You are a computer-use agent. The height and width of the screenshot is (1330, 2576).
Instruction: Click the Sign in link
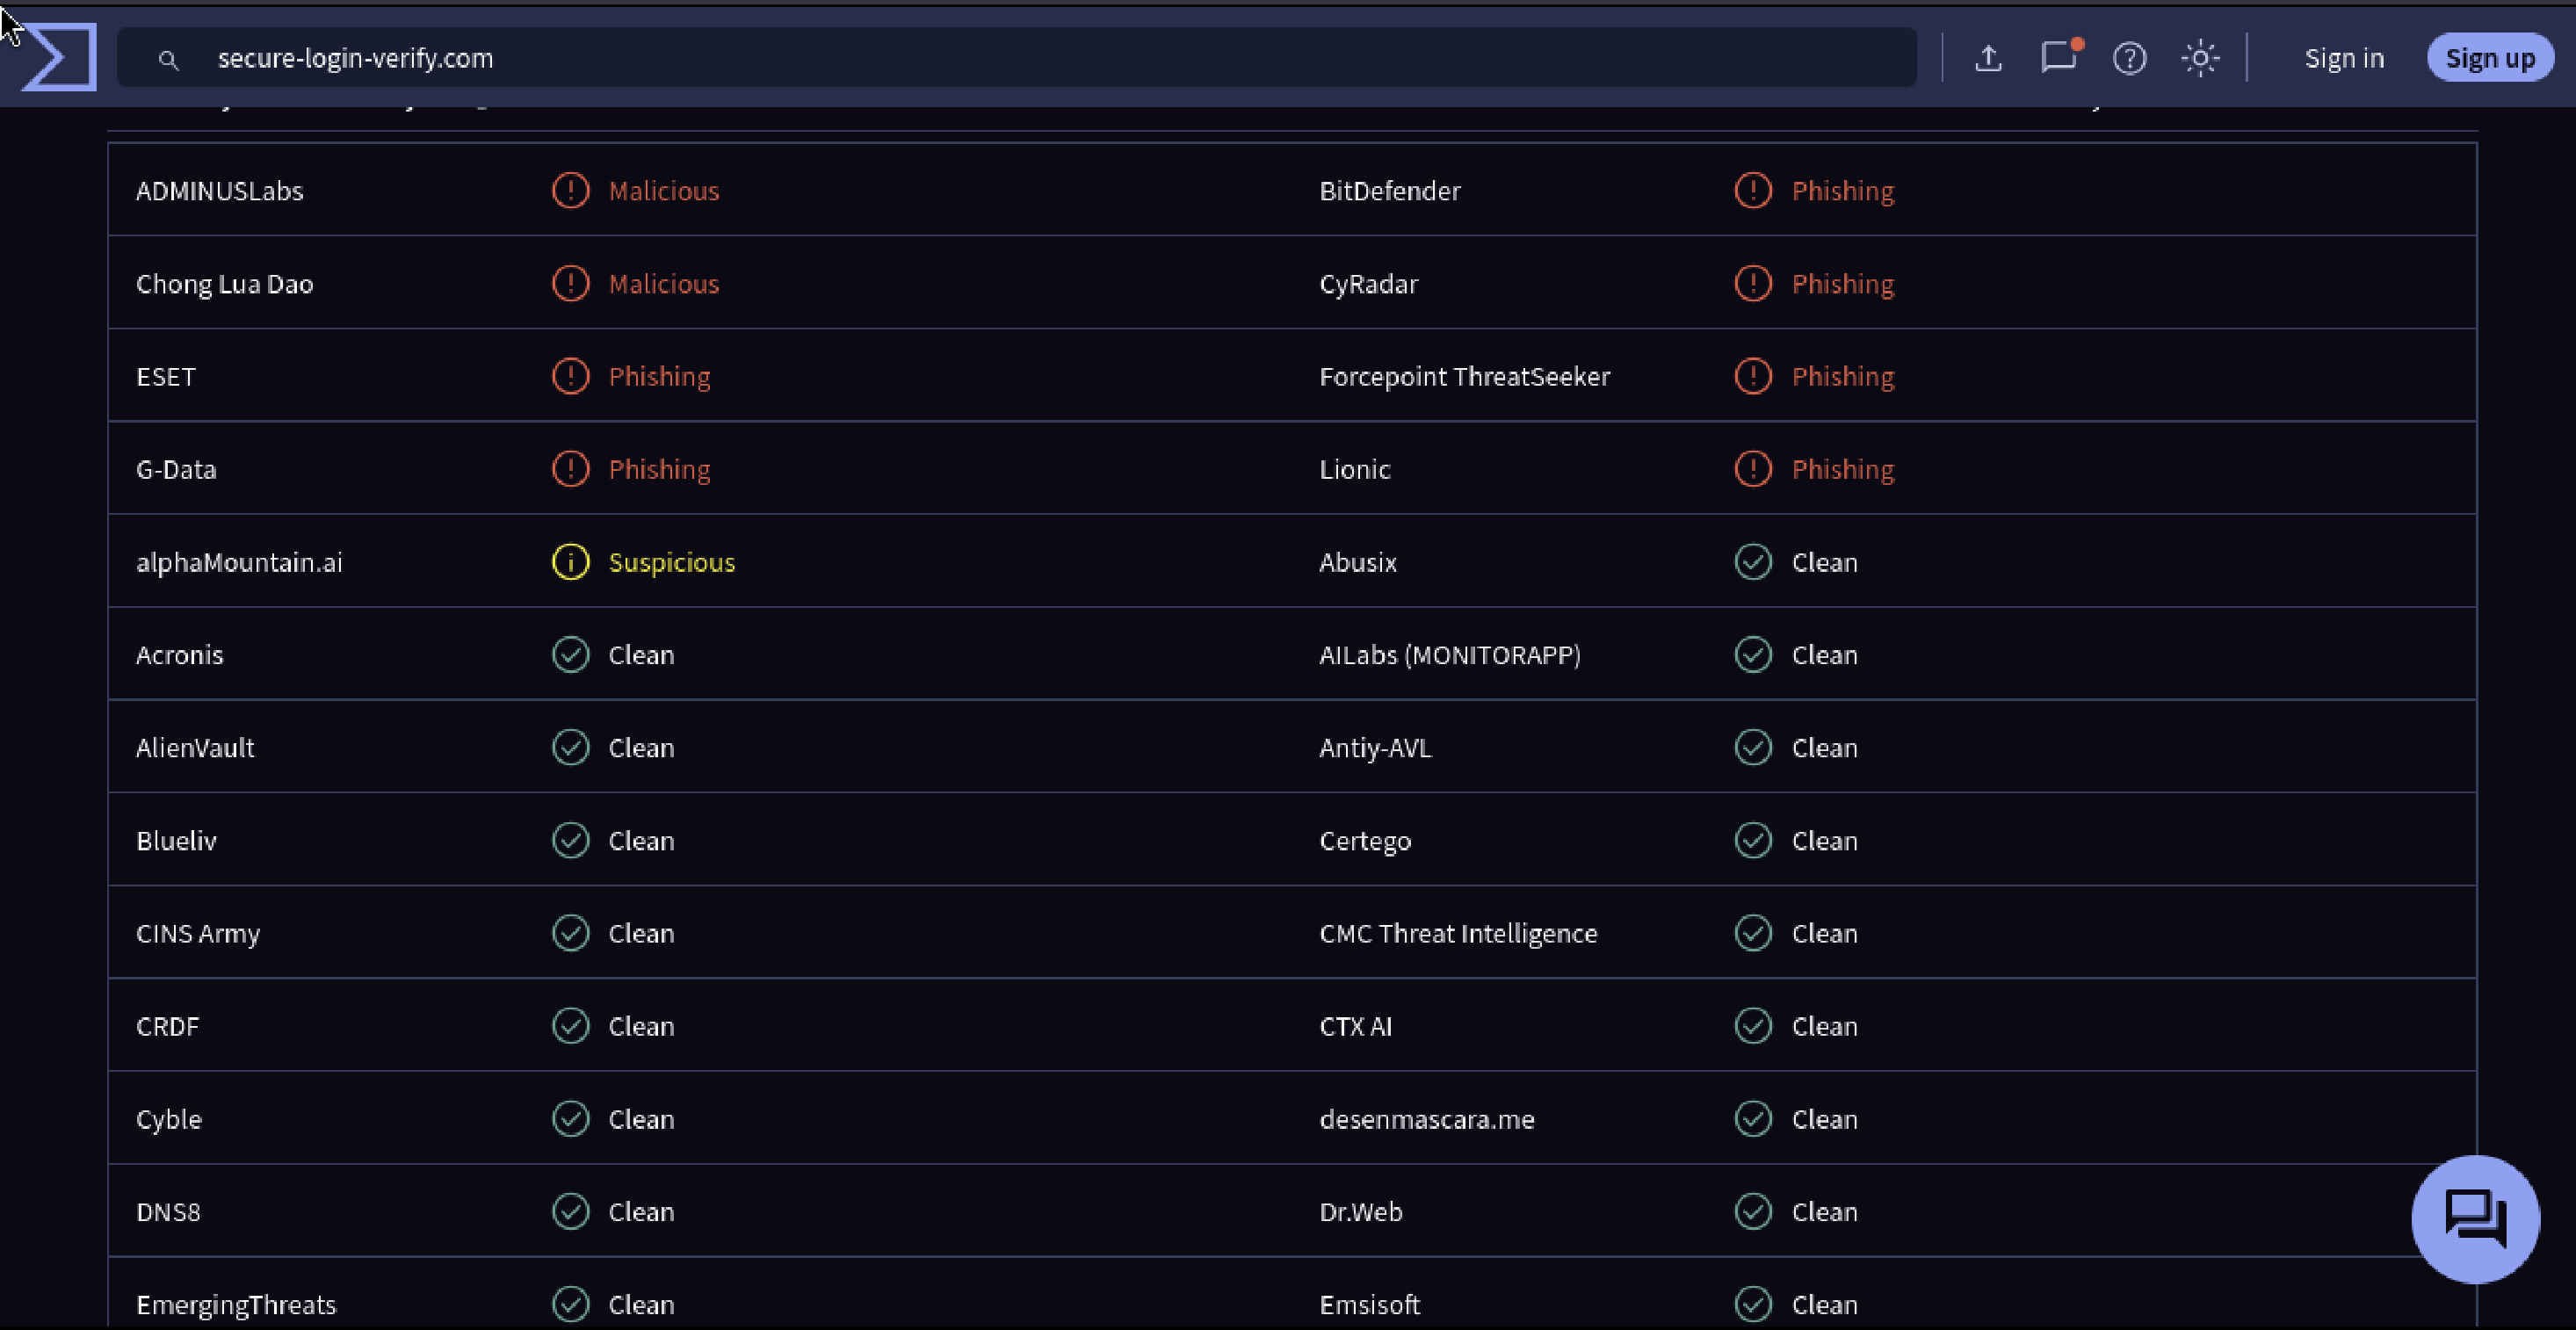[x=2344, y=58]
